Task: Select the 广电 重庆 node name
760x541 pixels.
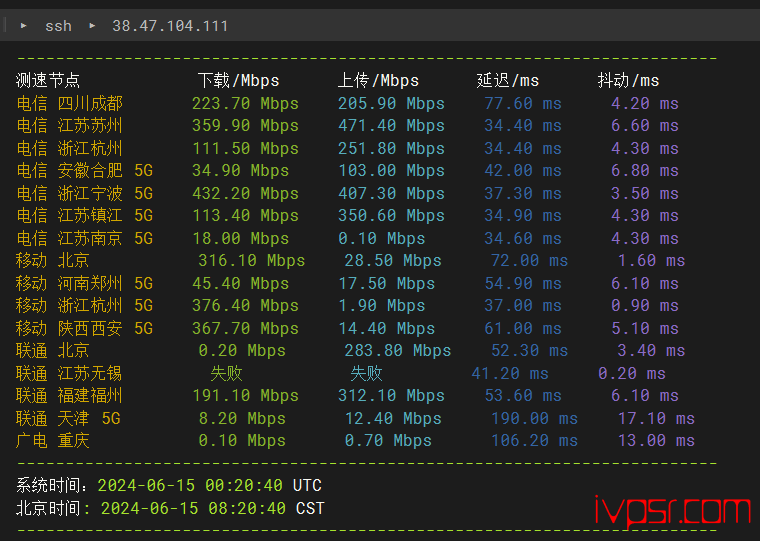Action: (x=53, y=440)
